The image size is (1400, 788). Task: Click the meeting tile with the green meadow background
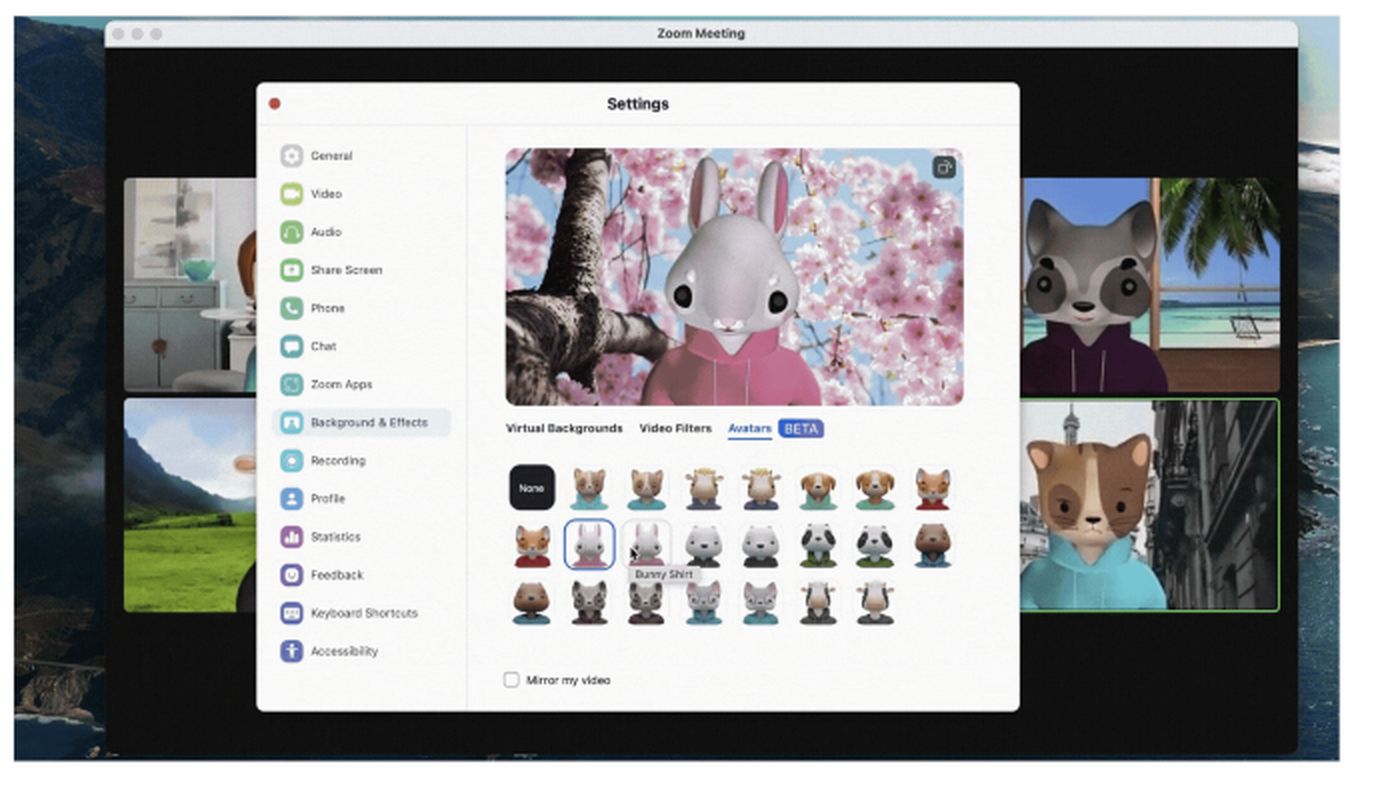[x=190, y=505]
